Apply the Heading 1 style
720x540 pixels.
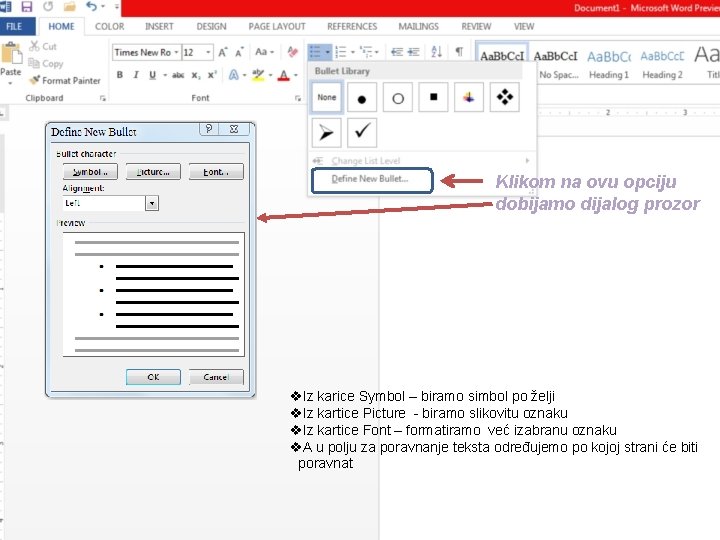point(608,64)
